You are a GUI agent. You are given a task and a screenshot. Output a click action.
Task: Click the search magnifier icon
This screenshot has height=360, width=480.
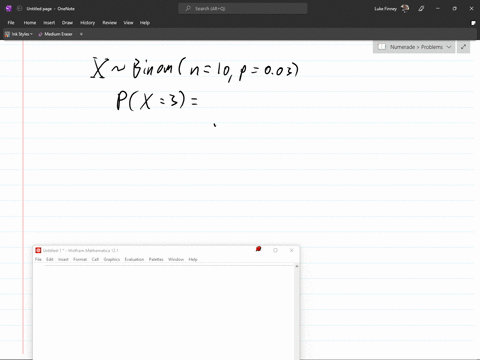188,8
